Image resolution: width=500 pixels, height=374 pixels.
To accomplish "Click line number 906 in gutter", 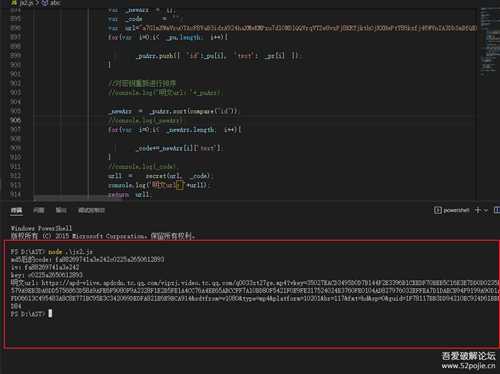I will click(x=16, y=120).
